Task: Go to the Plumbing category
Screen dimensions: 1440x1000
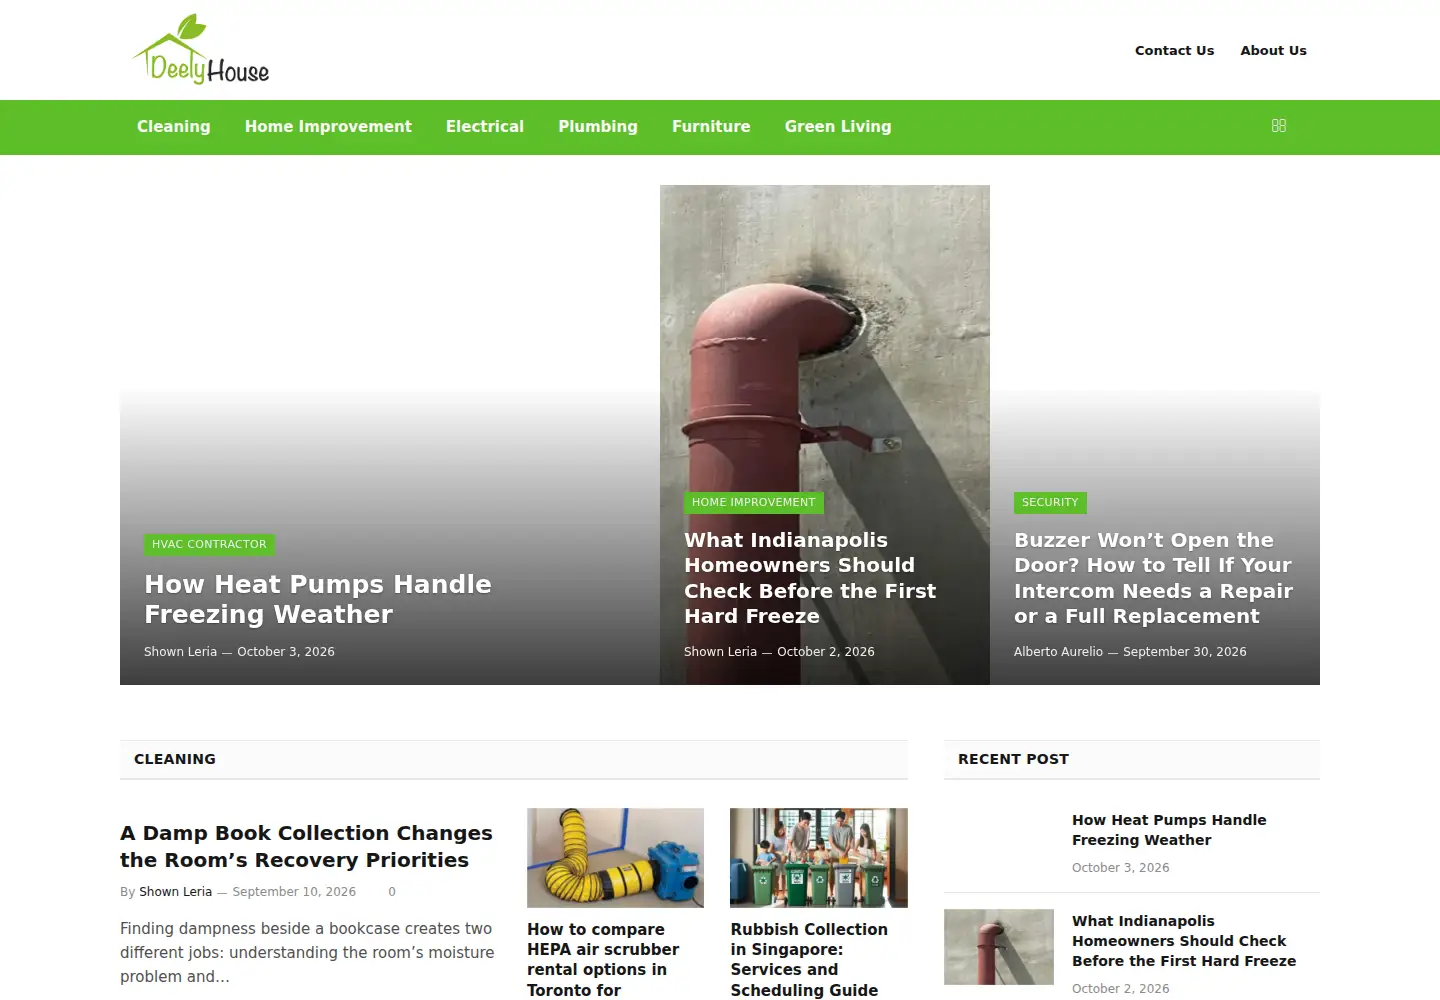Action: 598,127
